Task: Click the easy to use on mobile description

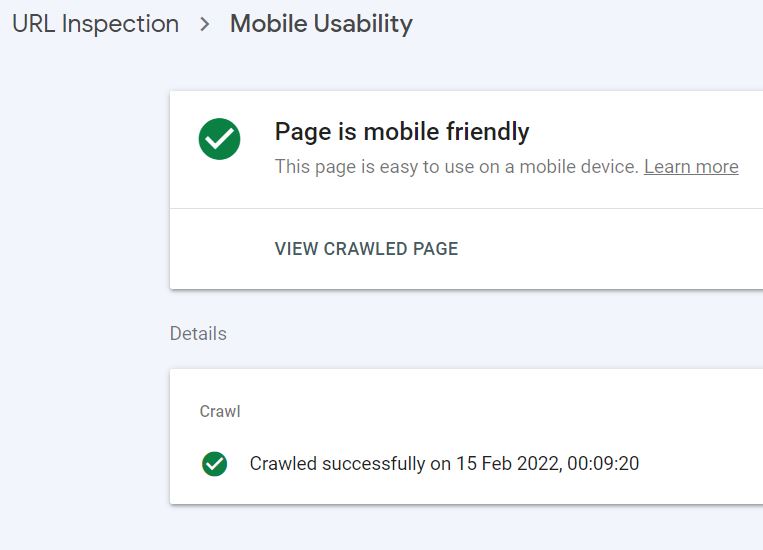Action: coord(456,167)
